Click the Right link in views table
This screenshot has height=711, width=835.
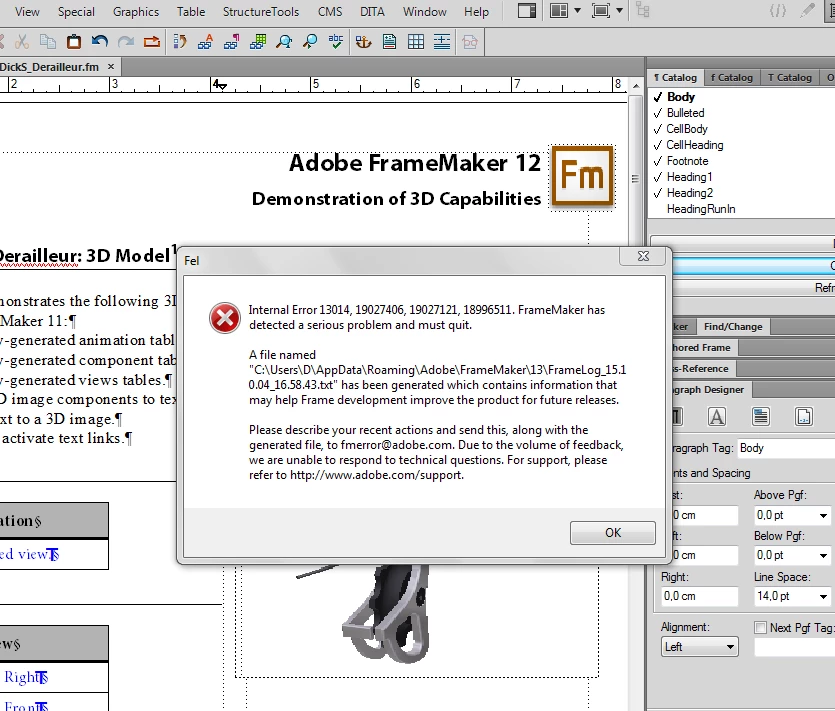[x=23, y=677]
